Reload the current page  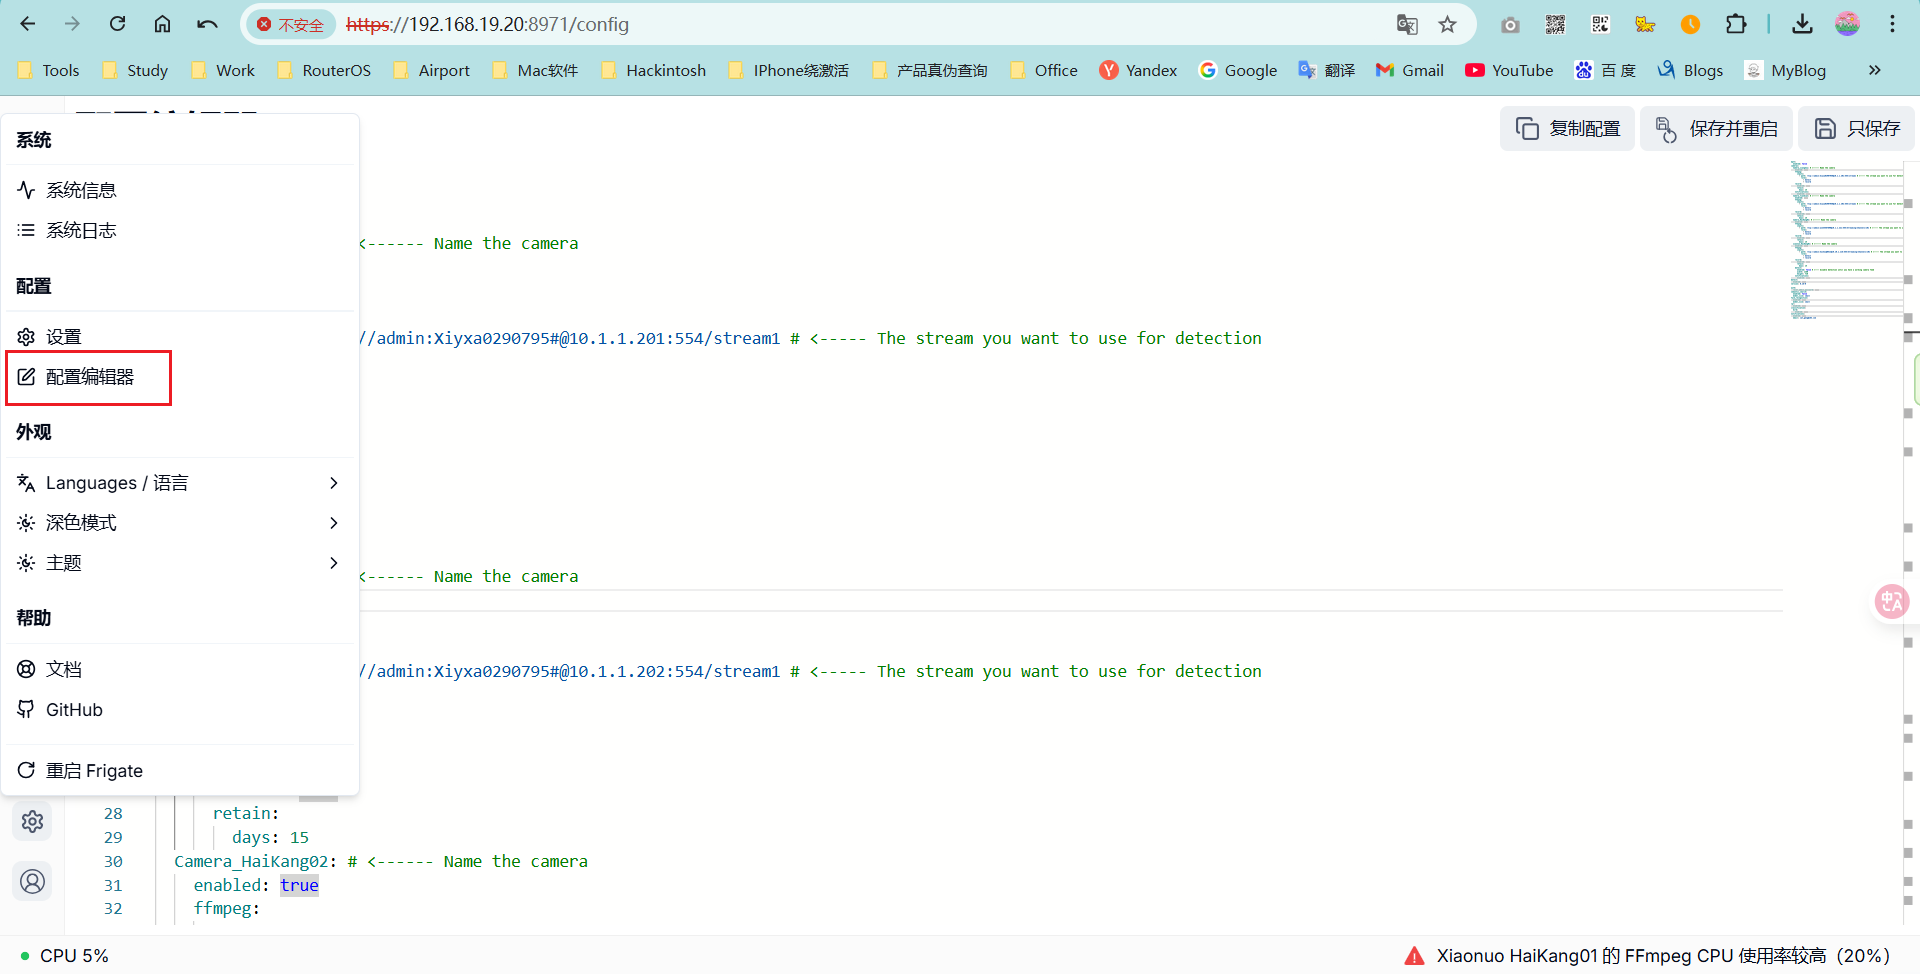pyautogui.click(x=117, y=24)
